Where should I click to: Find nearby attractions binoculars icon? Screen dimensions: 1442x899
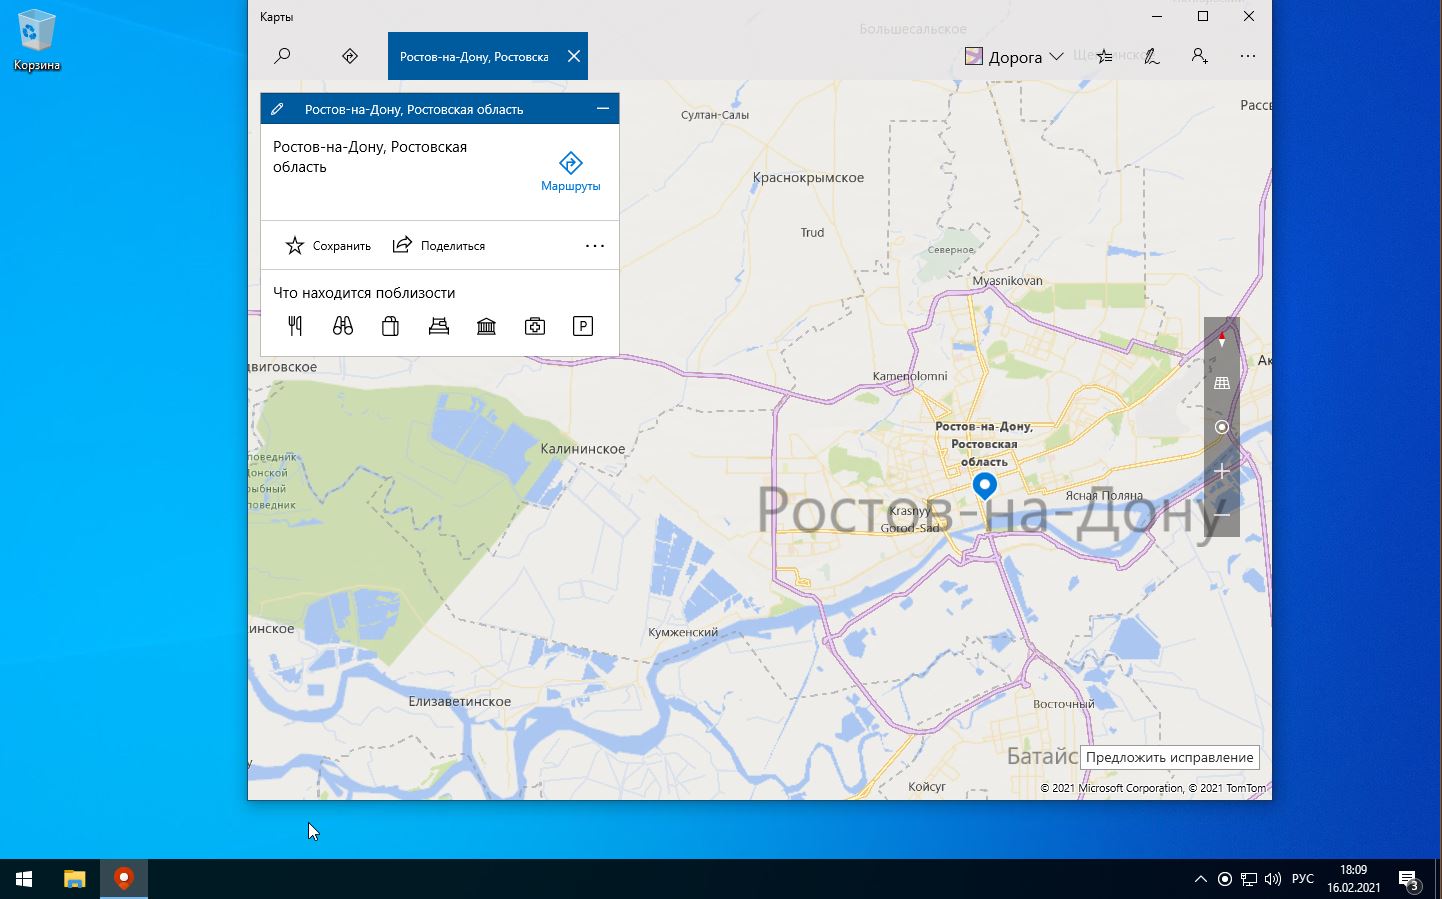tap(343, 326)
